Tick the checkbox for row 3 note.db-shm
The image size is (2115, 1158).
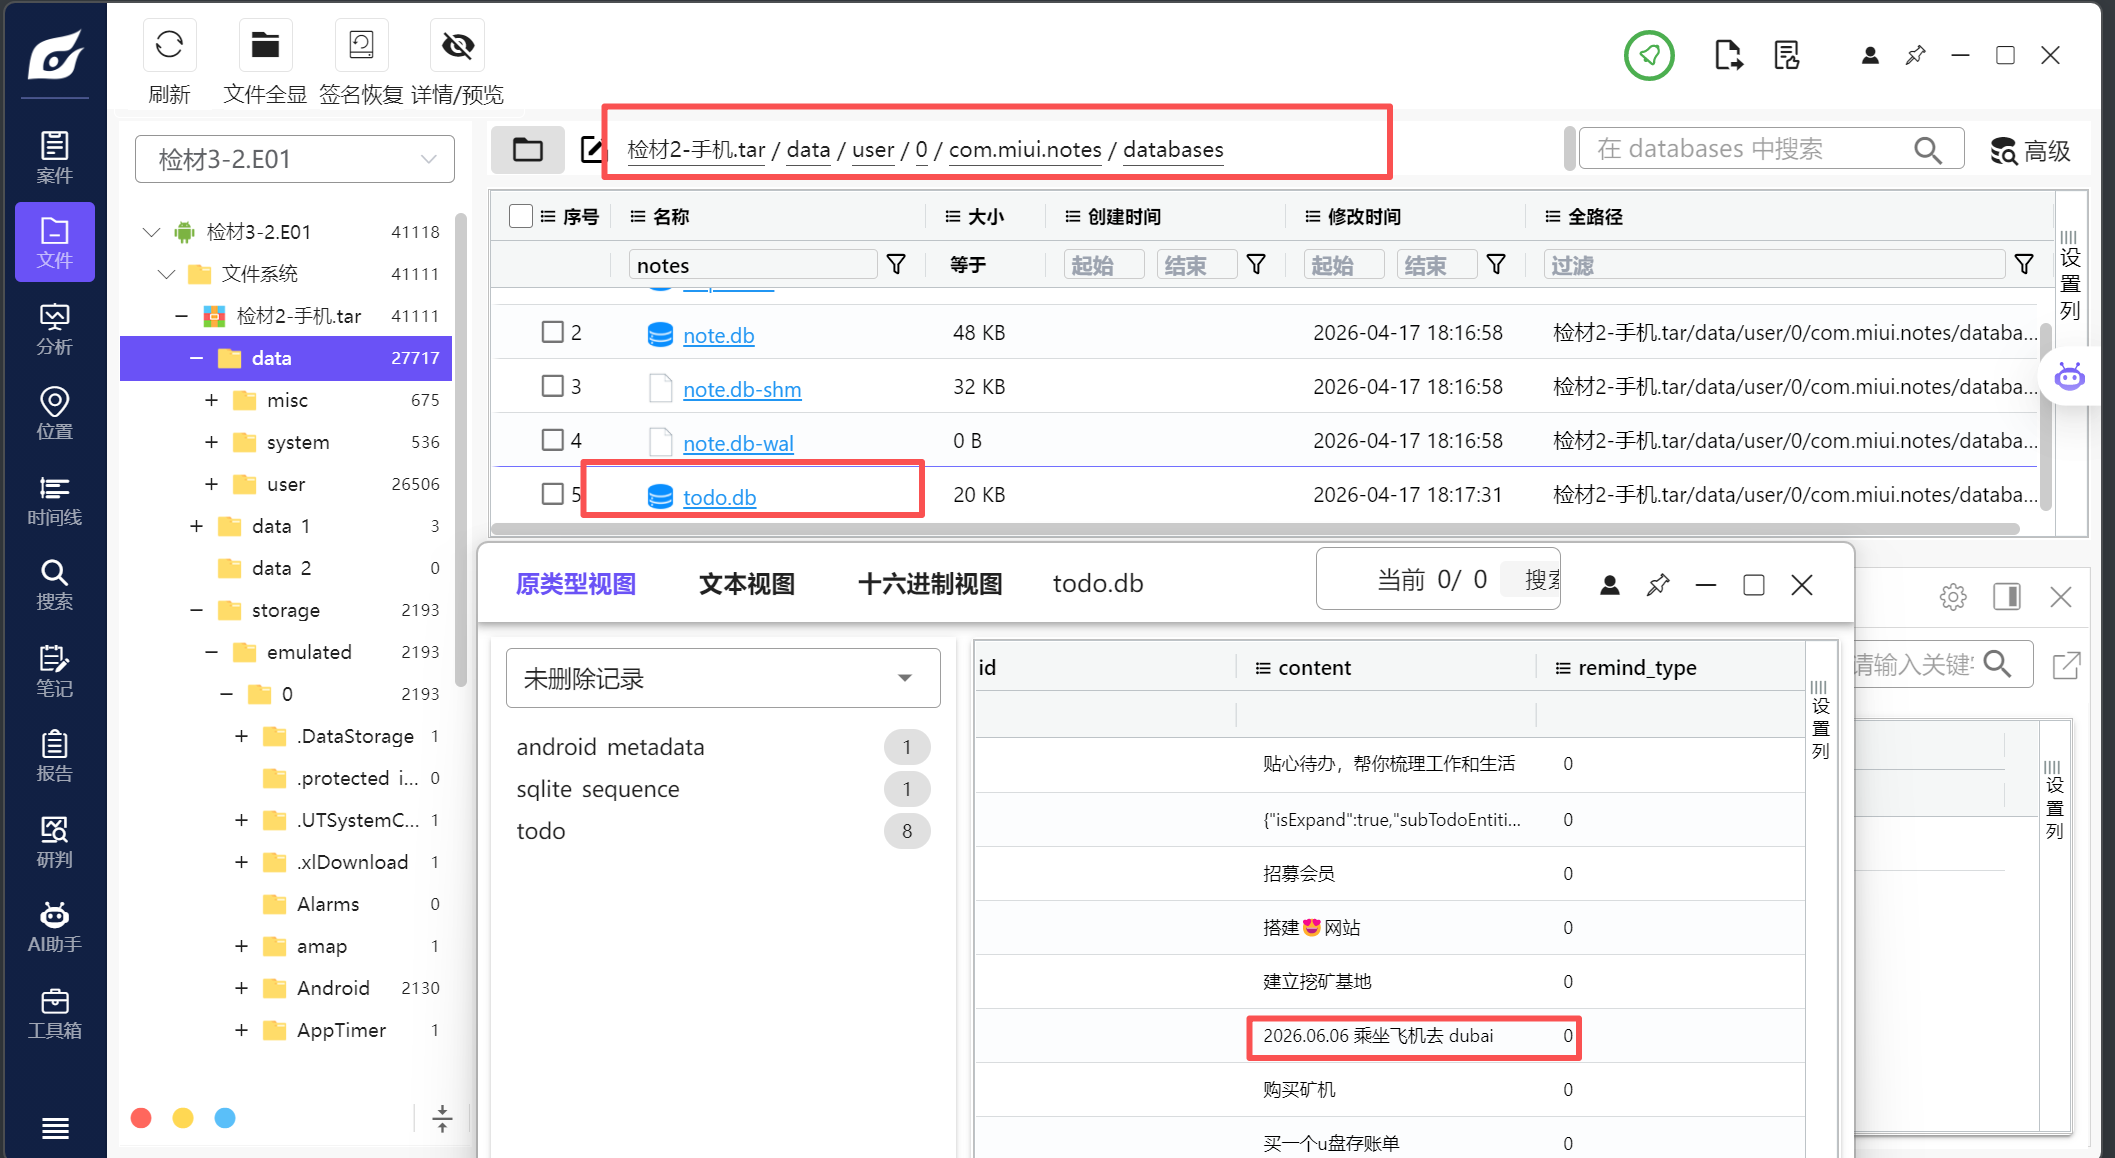point(552,386)
